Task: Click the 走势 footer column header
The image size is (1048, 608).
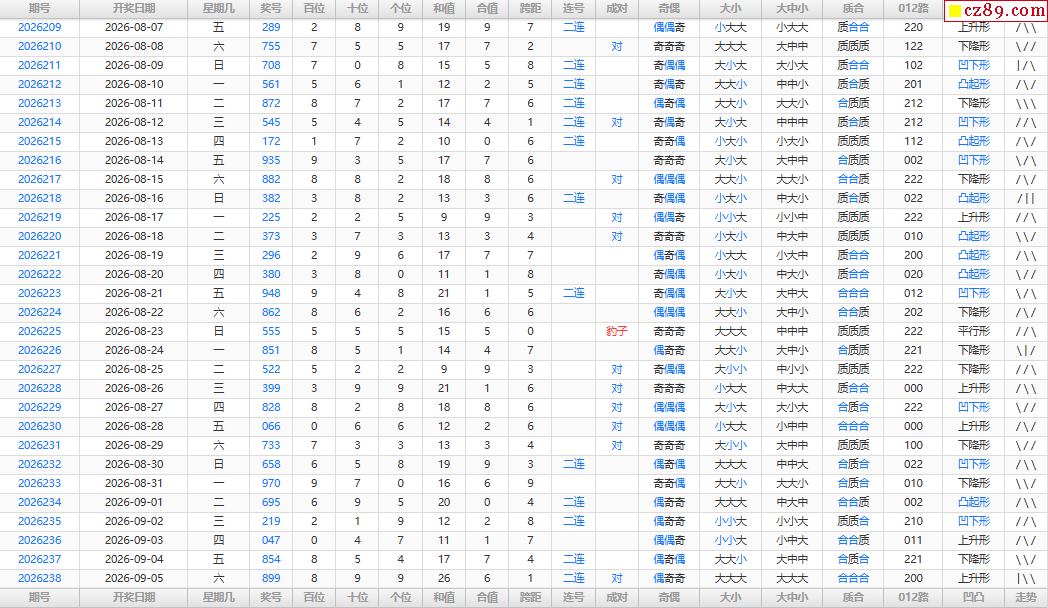Action: pyautogui.click(x=1026, y=598)
